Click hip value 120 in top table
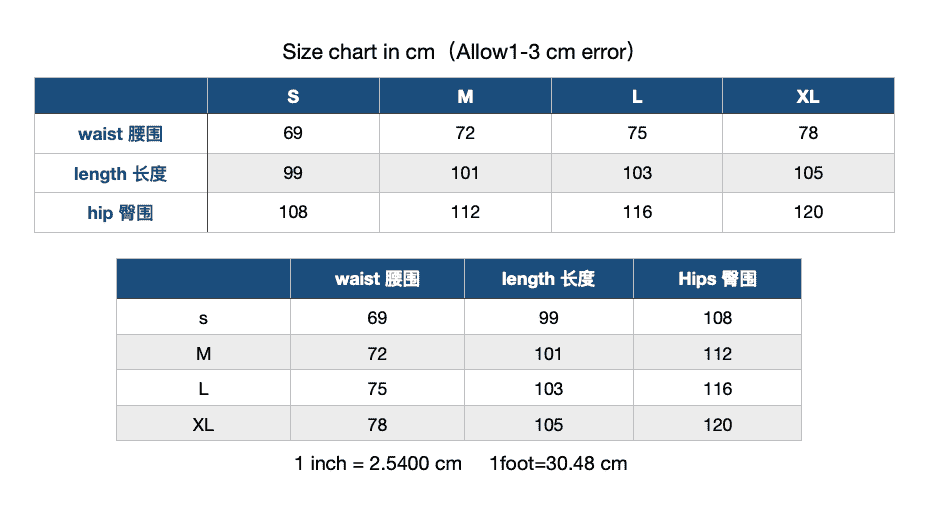This screenshot has width=942, height=508. click(808, 212)
